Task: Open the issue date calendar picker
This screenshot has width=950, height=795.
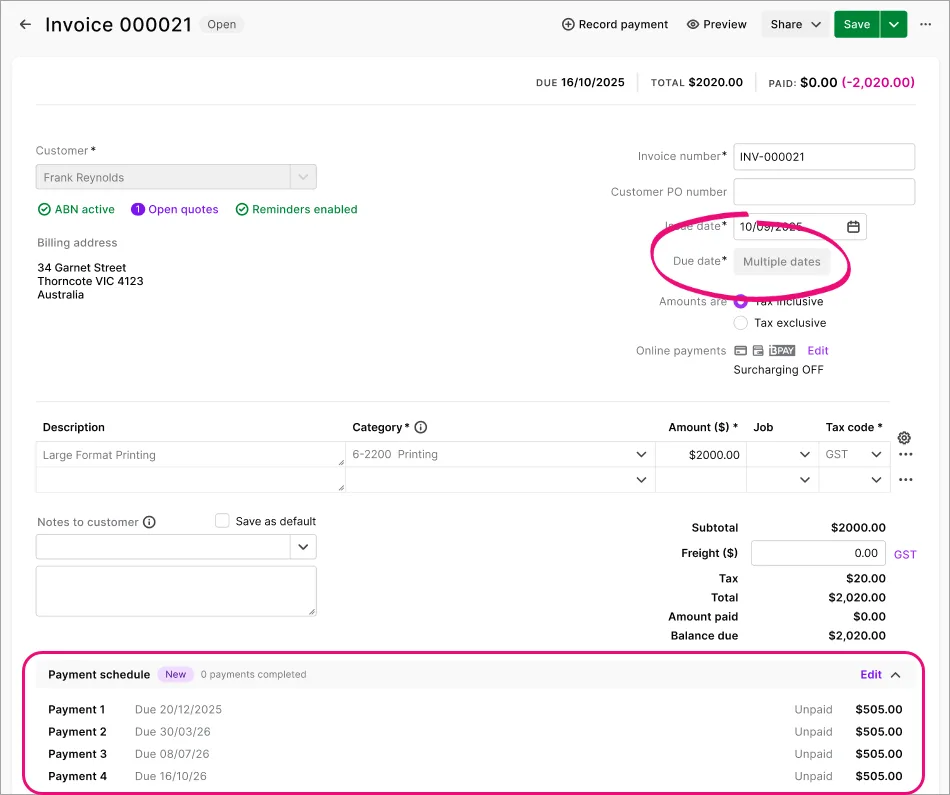Action: (853, 227)
